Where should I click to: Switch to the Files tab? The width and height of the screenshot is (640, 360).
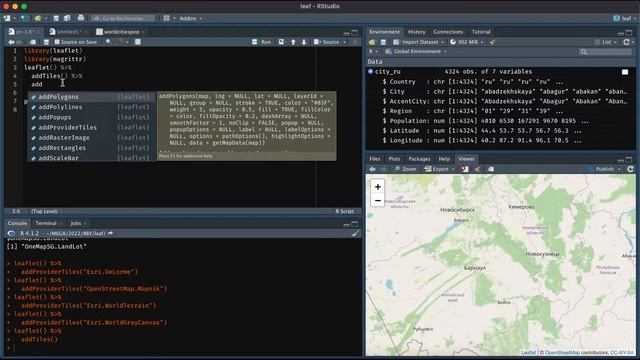pos(375,159)
